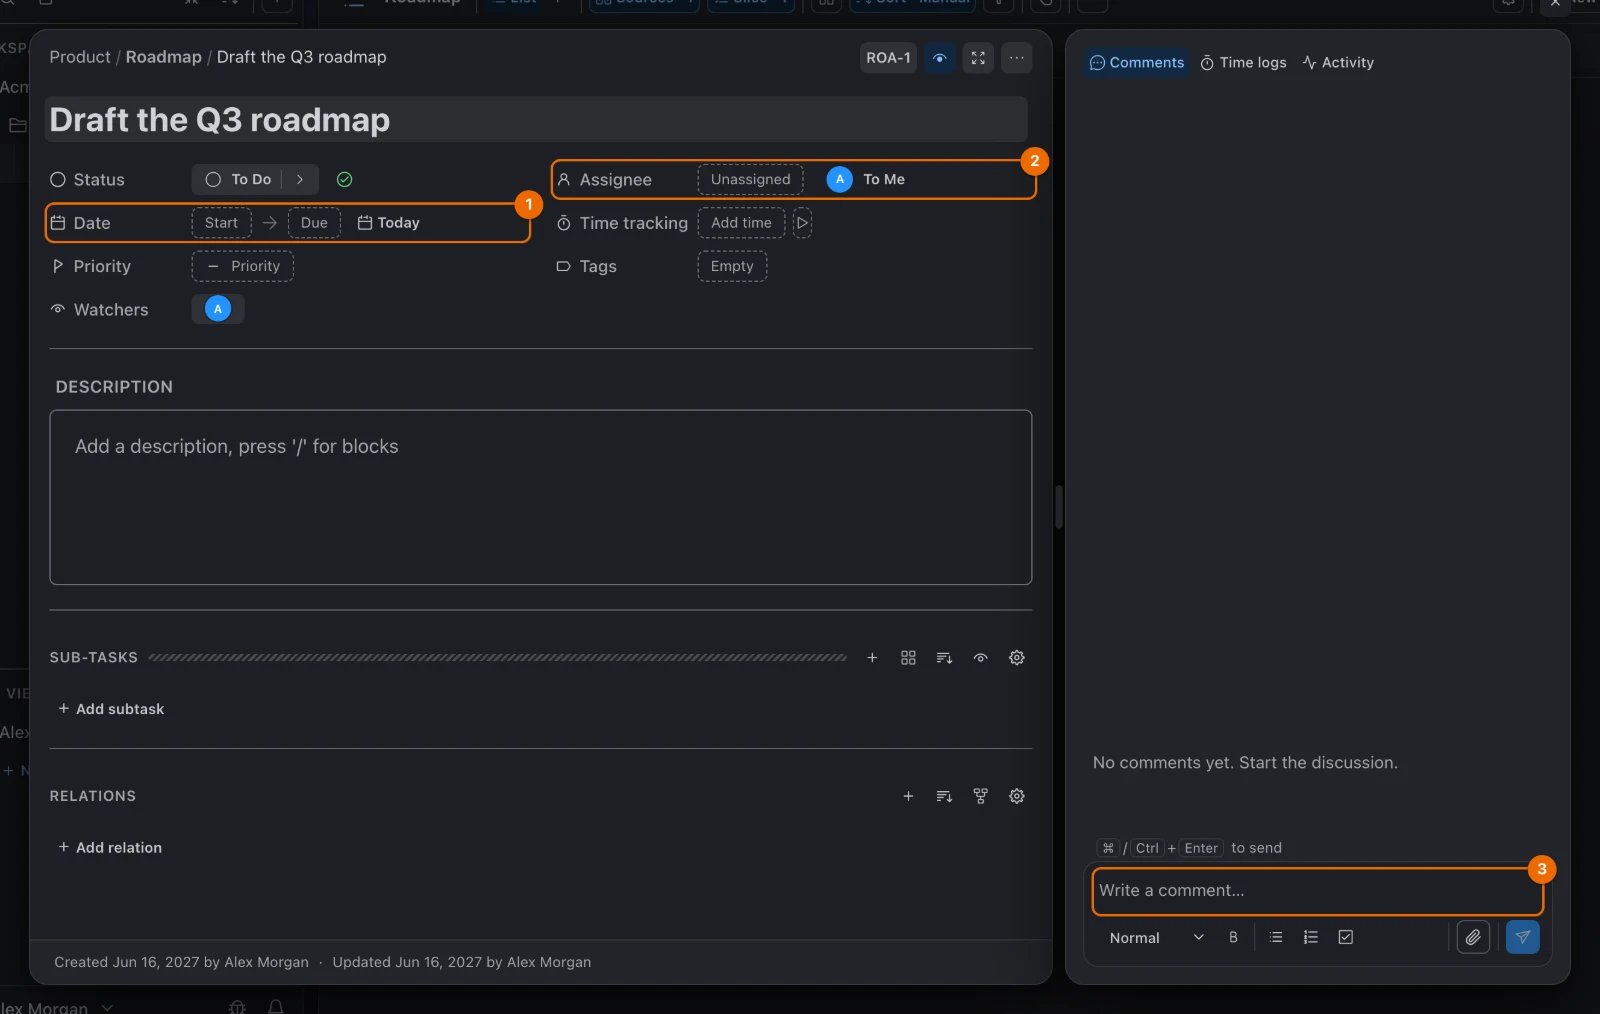Insert numbered list in comment editor
The image size is (1600, 1014).
[x=1311, y=937]
